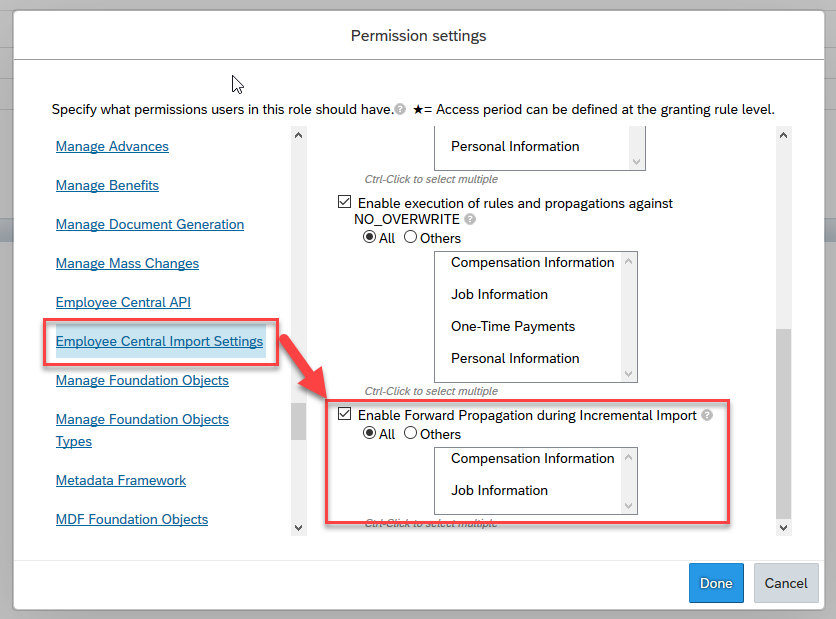The image size is (836, 619).
Task: Click right panel scrollbar down arrow
Action: click(x=783, y=528)
